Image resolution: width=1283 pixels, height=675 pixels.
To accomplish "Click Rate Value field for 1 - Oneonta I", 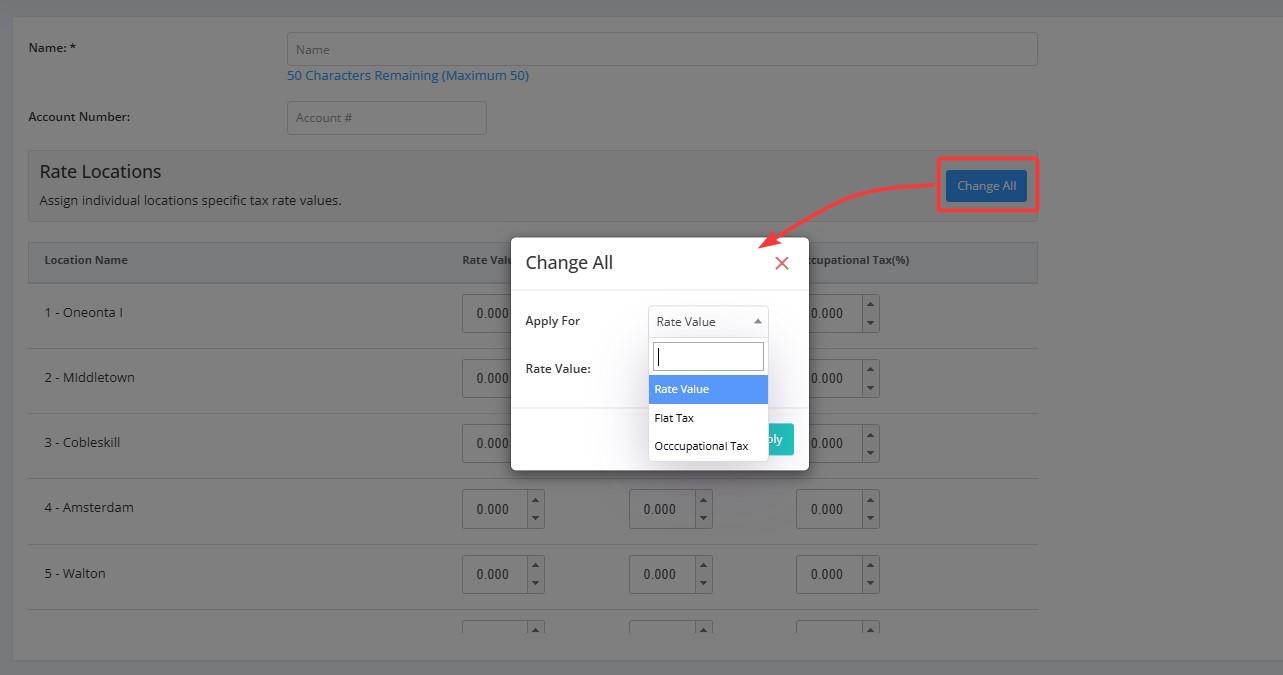I will point(487,313).
